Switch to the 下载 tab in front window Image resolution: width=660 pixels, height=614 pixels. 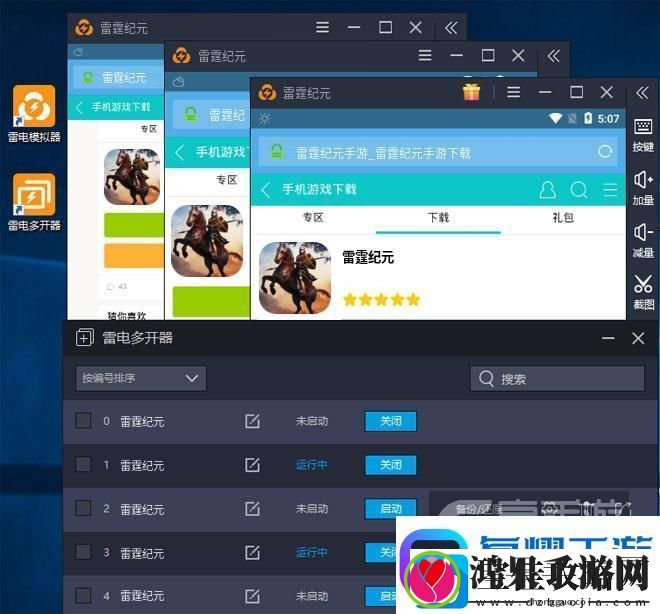coord(438,218)
